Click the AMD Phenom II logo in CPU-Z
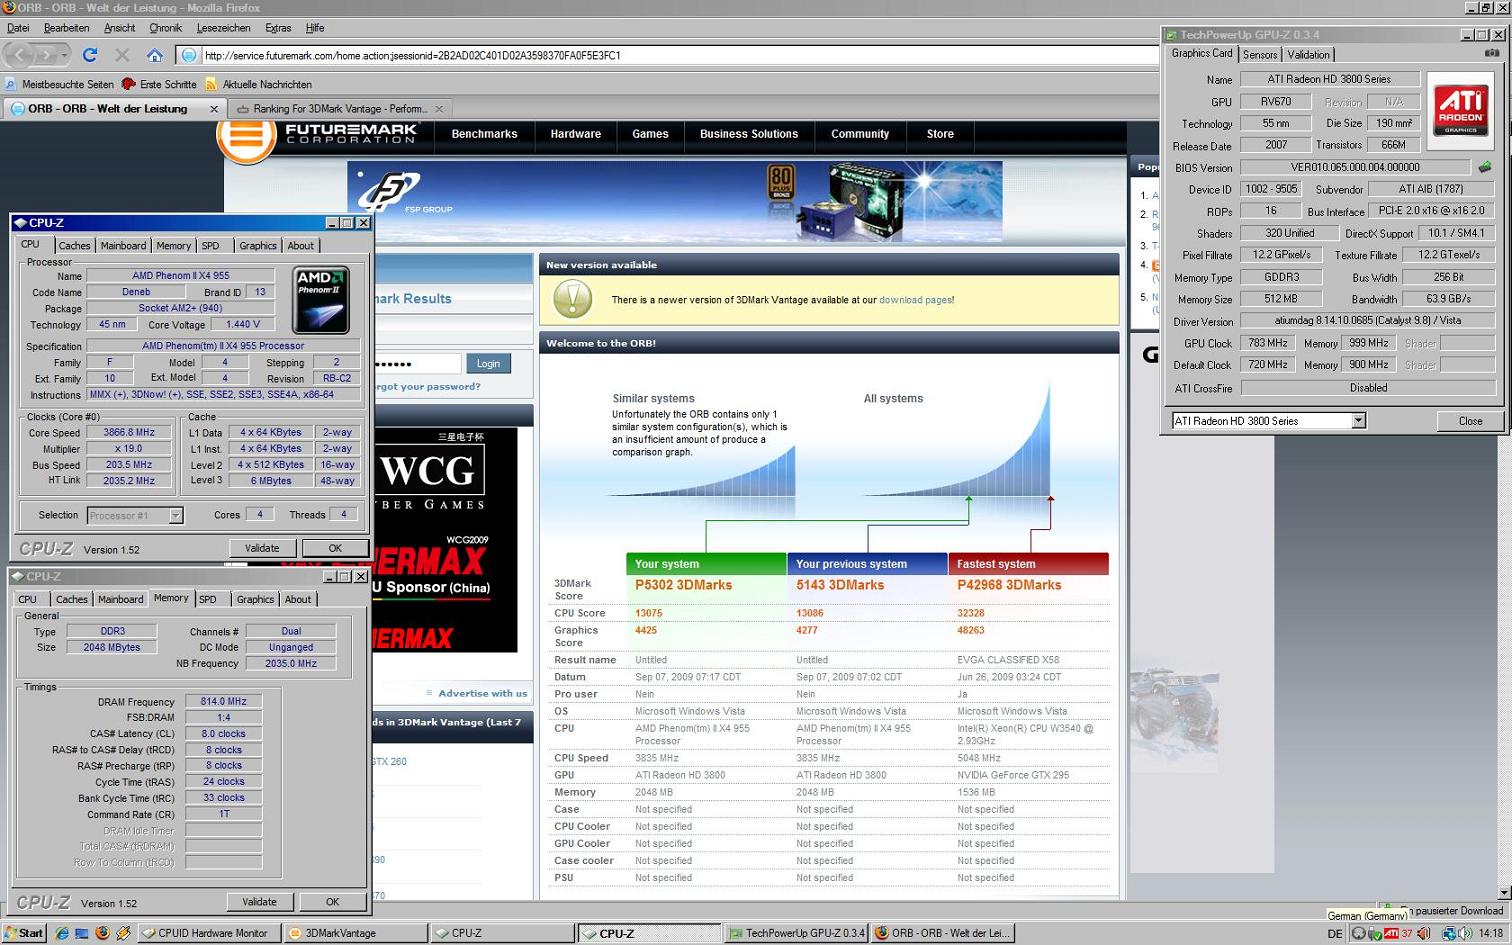This screenshot has height=945, width=1512. point(321,299)
